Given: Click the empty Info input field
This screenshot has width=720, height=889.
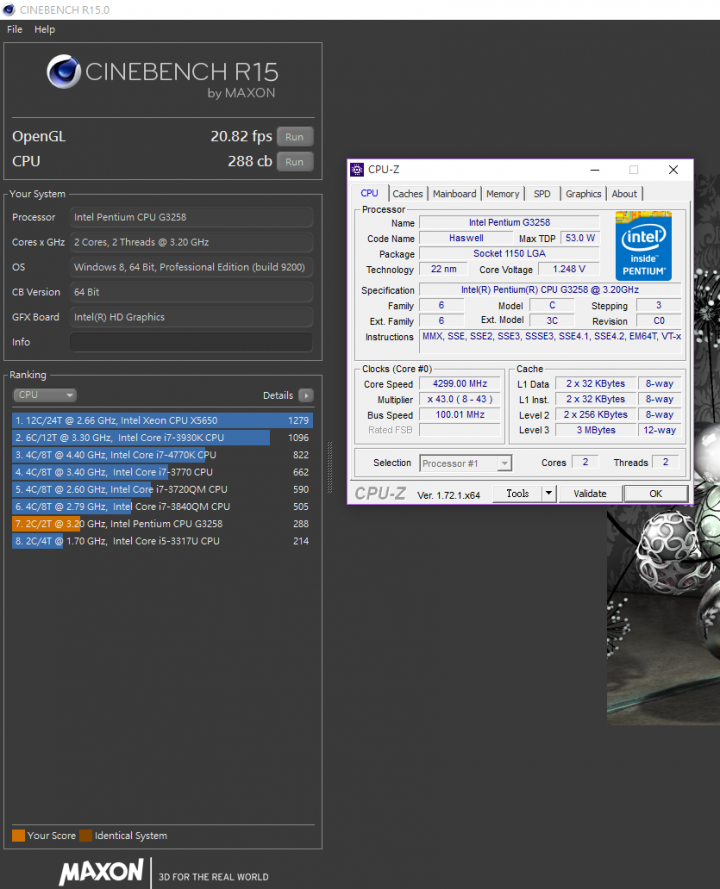Looking at the screenshot, I should point(191,342).
